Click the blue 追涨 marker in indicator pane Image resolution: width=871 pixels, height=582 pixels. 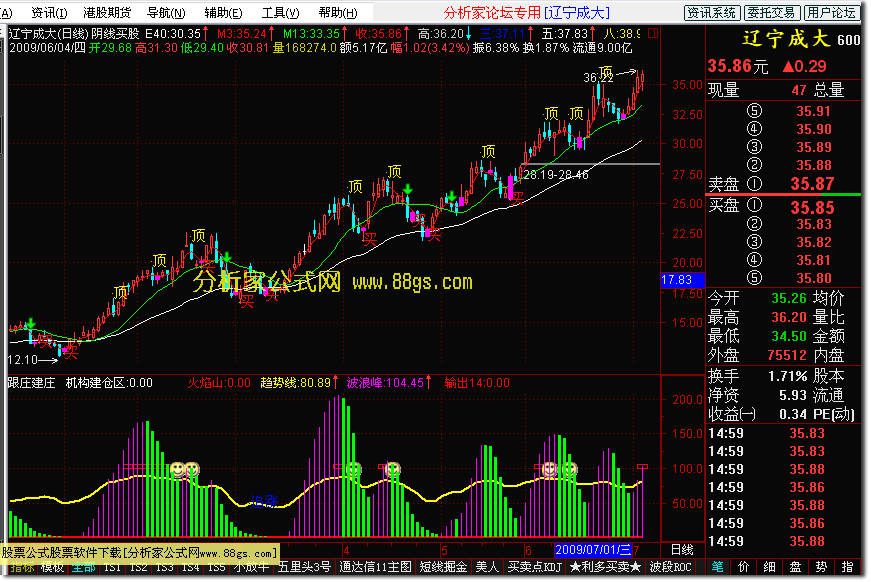point(263,501)
